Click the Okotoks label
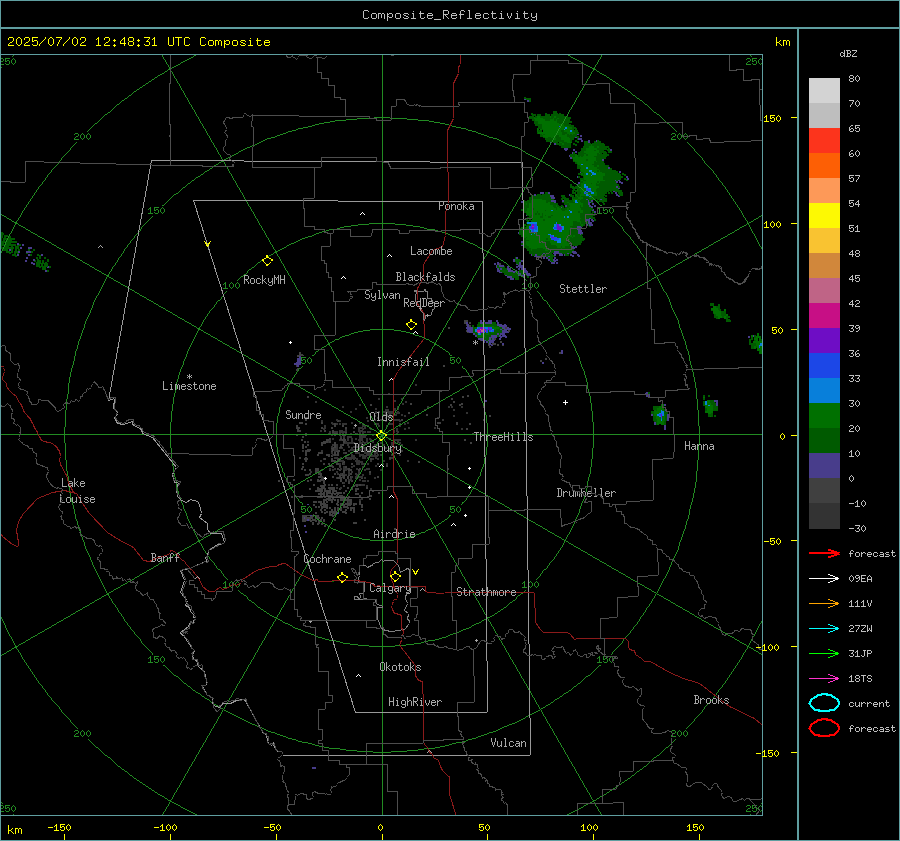Image resolution: width=900 pixels, height=841 pixels. pos(400,667)
